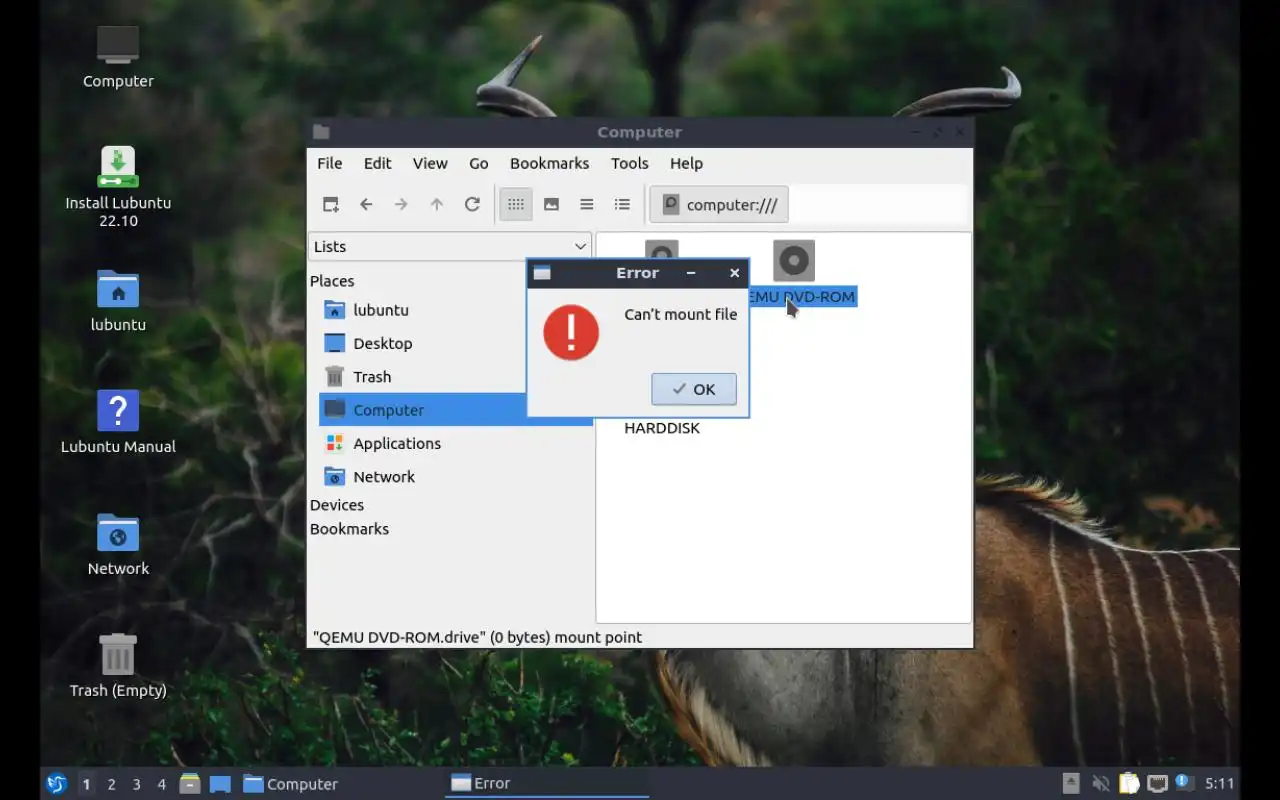The image size is (1280, 800).
Task: Switch to thumbnail view mode
Action: [x=551, y=204]
